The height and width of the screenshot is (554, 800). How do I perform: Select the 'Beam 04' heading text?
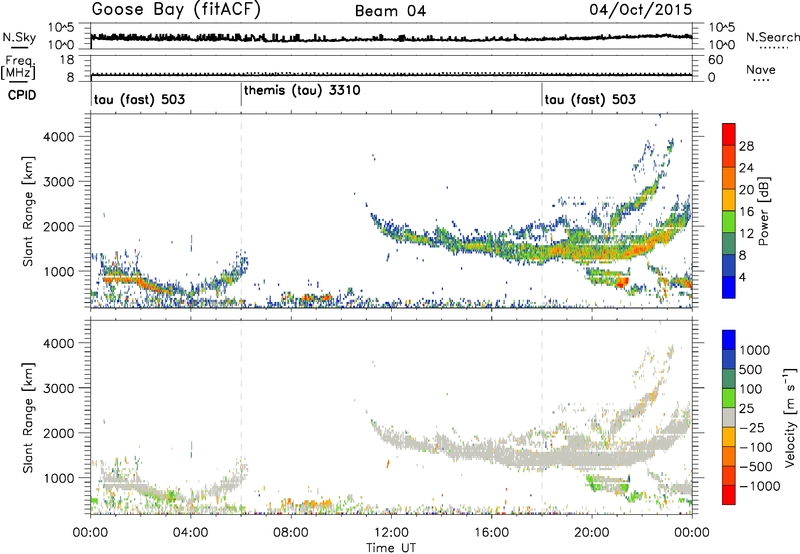coord(390,11)
